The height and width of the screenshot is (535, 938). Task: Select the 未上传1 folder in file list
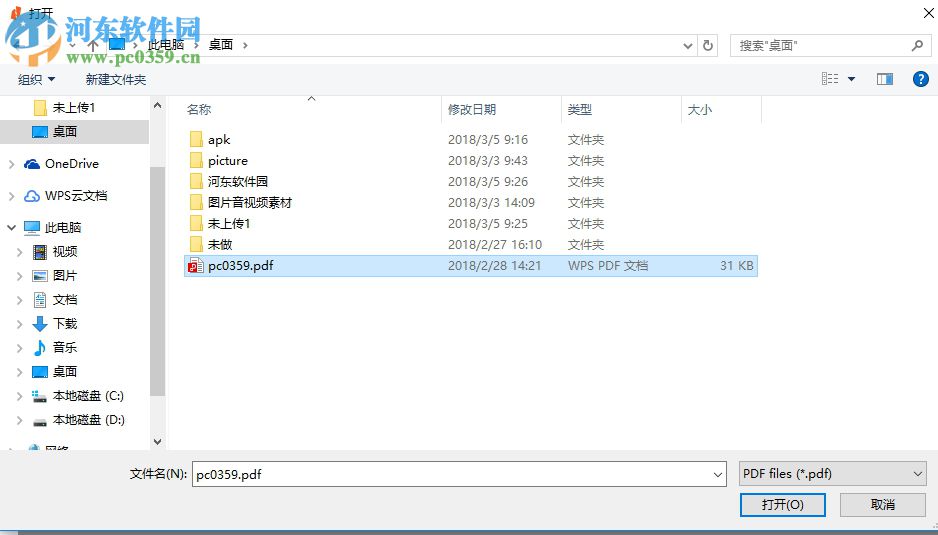(471, 224)
